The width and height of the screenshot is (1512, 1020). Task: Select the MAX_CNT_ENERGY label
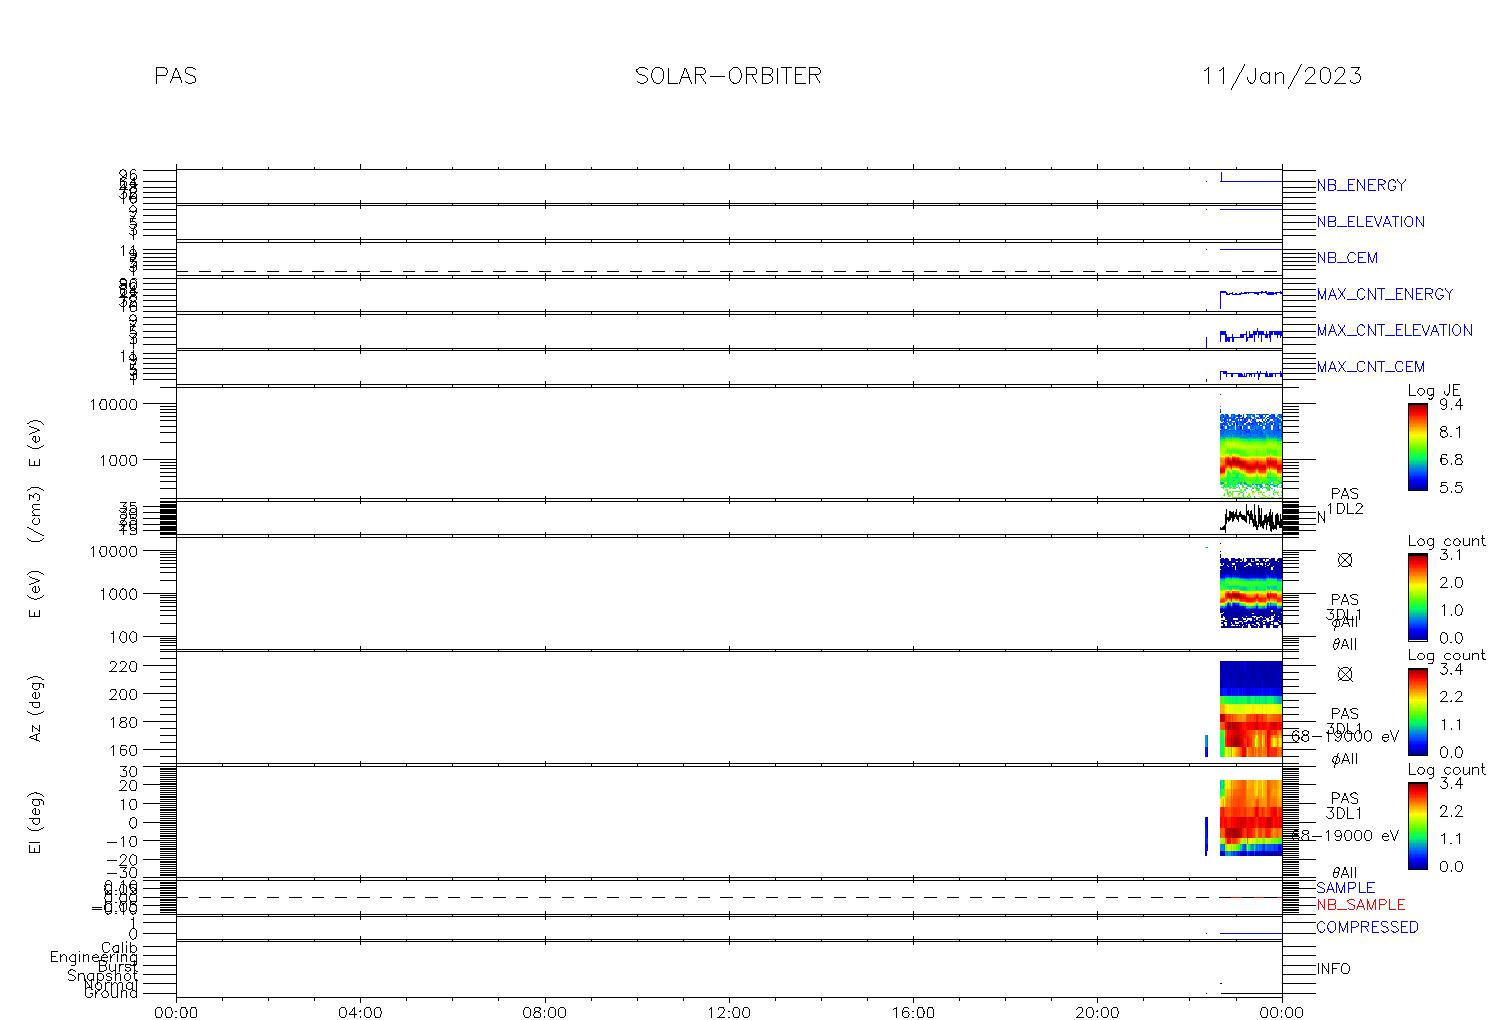[1385, 294]
